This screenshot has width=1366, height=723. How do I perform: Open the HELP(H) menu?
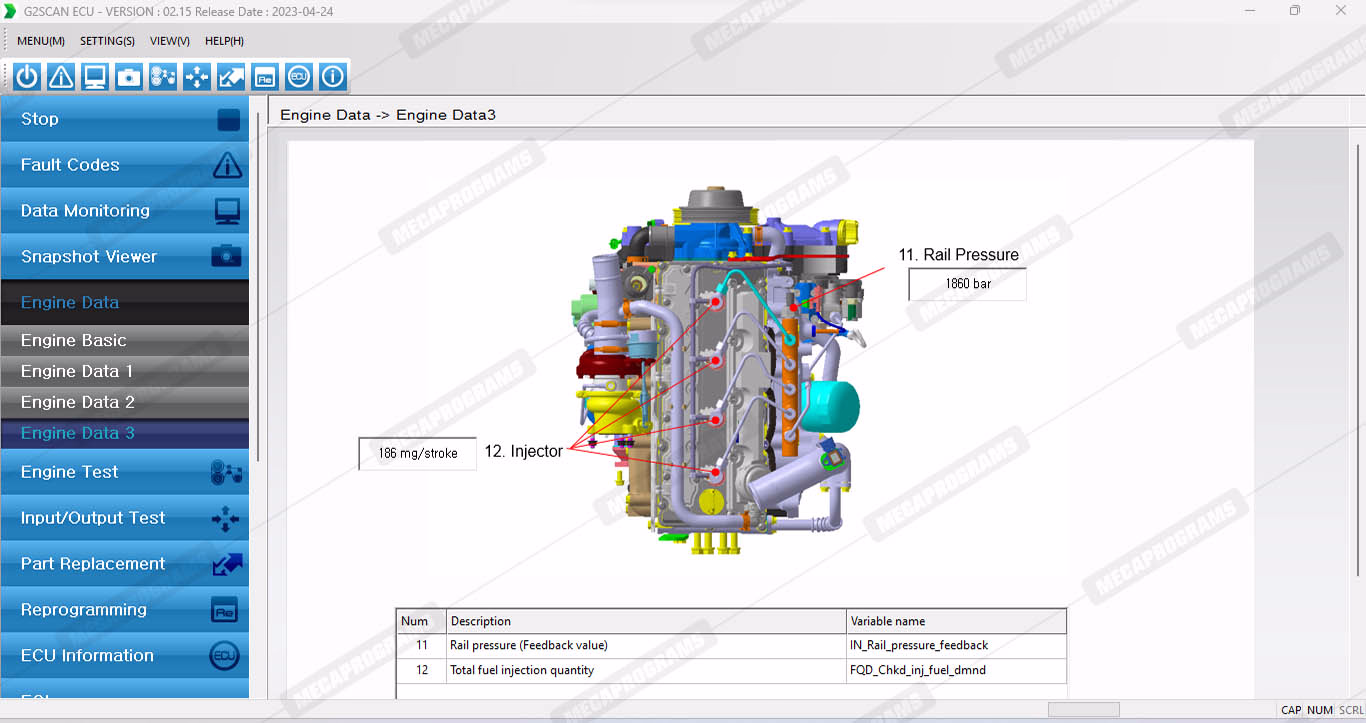224,41
